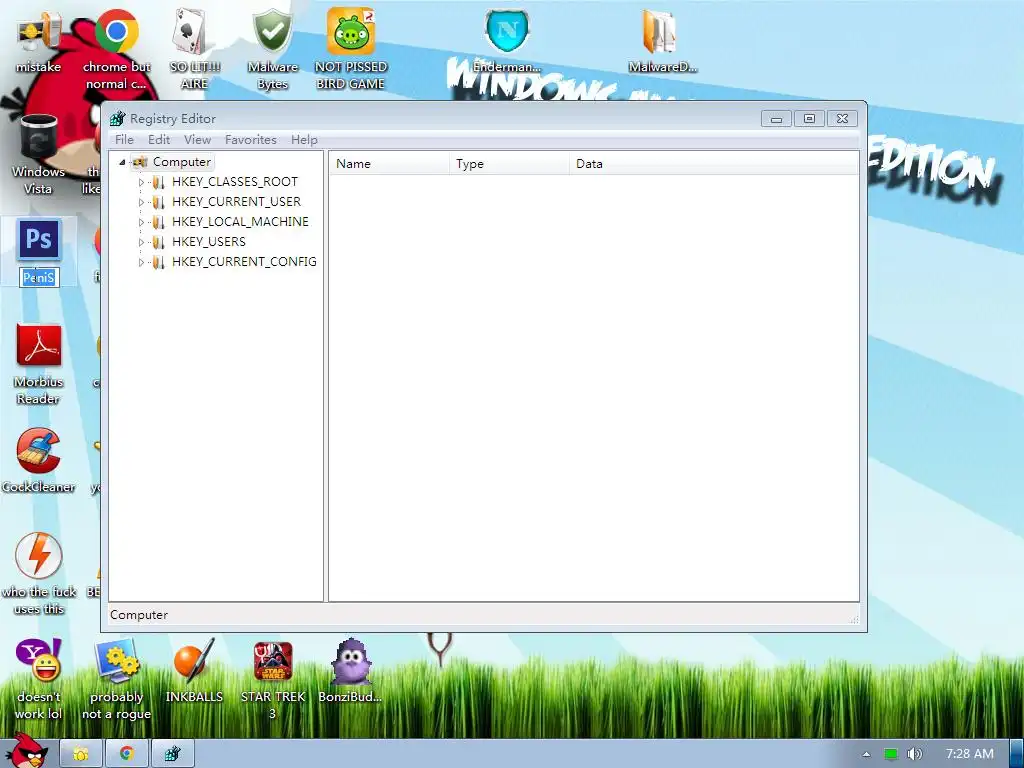Screen dimensions: 1024x768
Task: Click the Show desktop strip
Action: point(1016,754)
